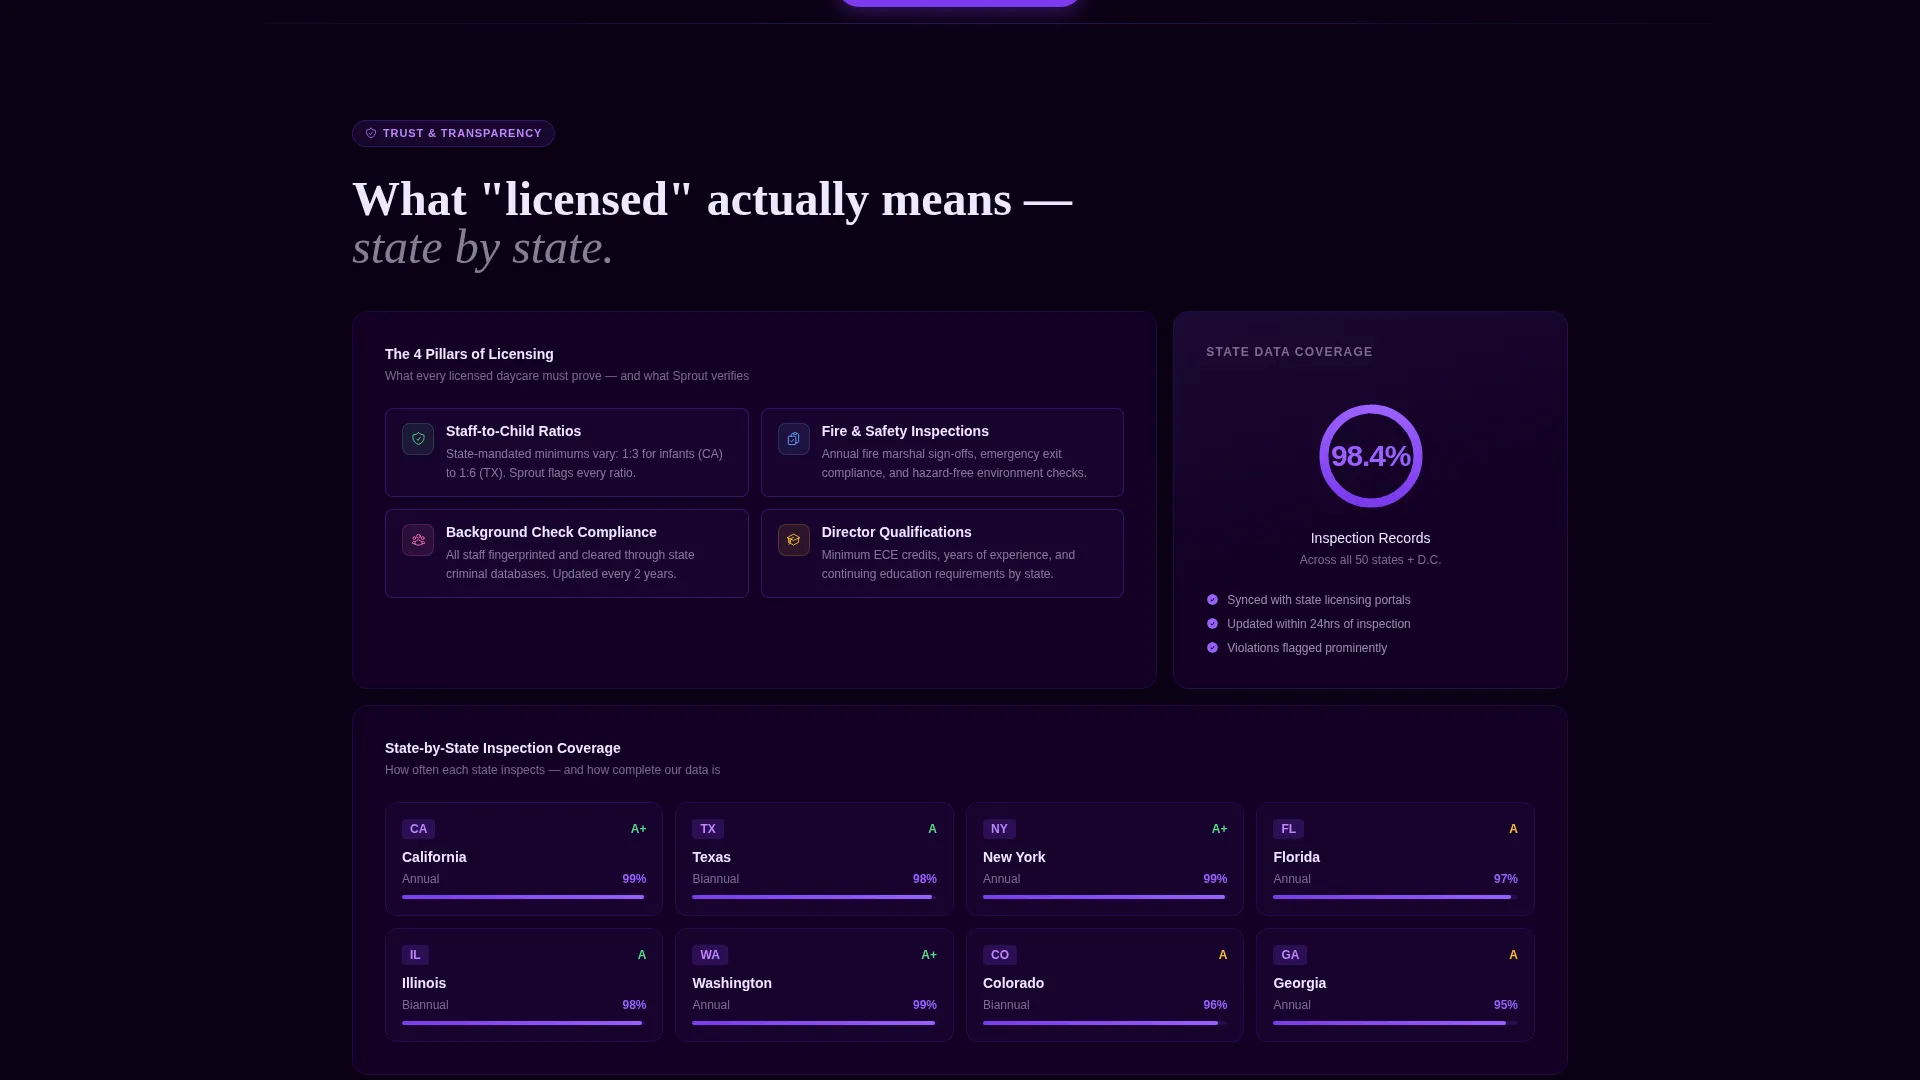Click the IL state code badge
1920x1080 pixels.
(415, 955)
